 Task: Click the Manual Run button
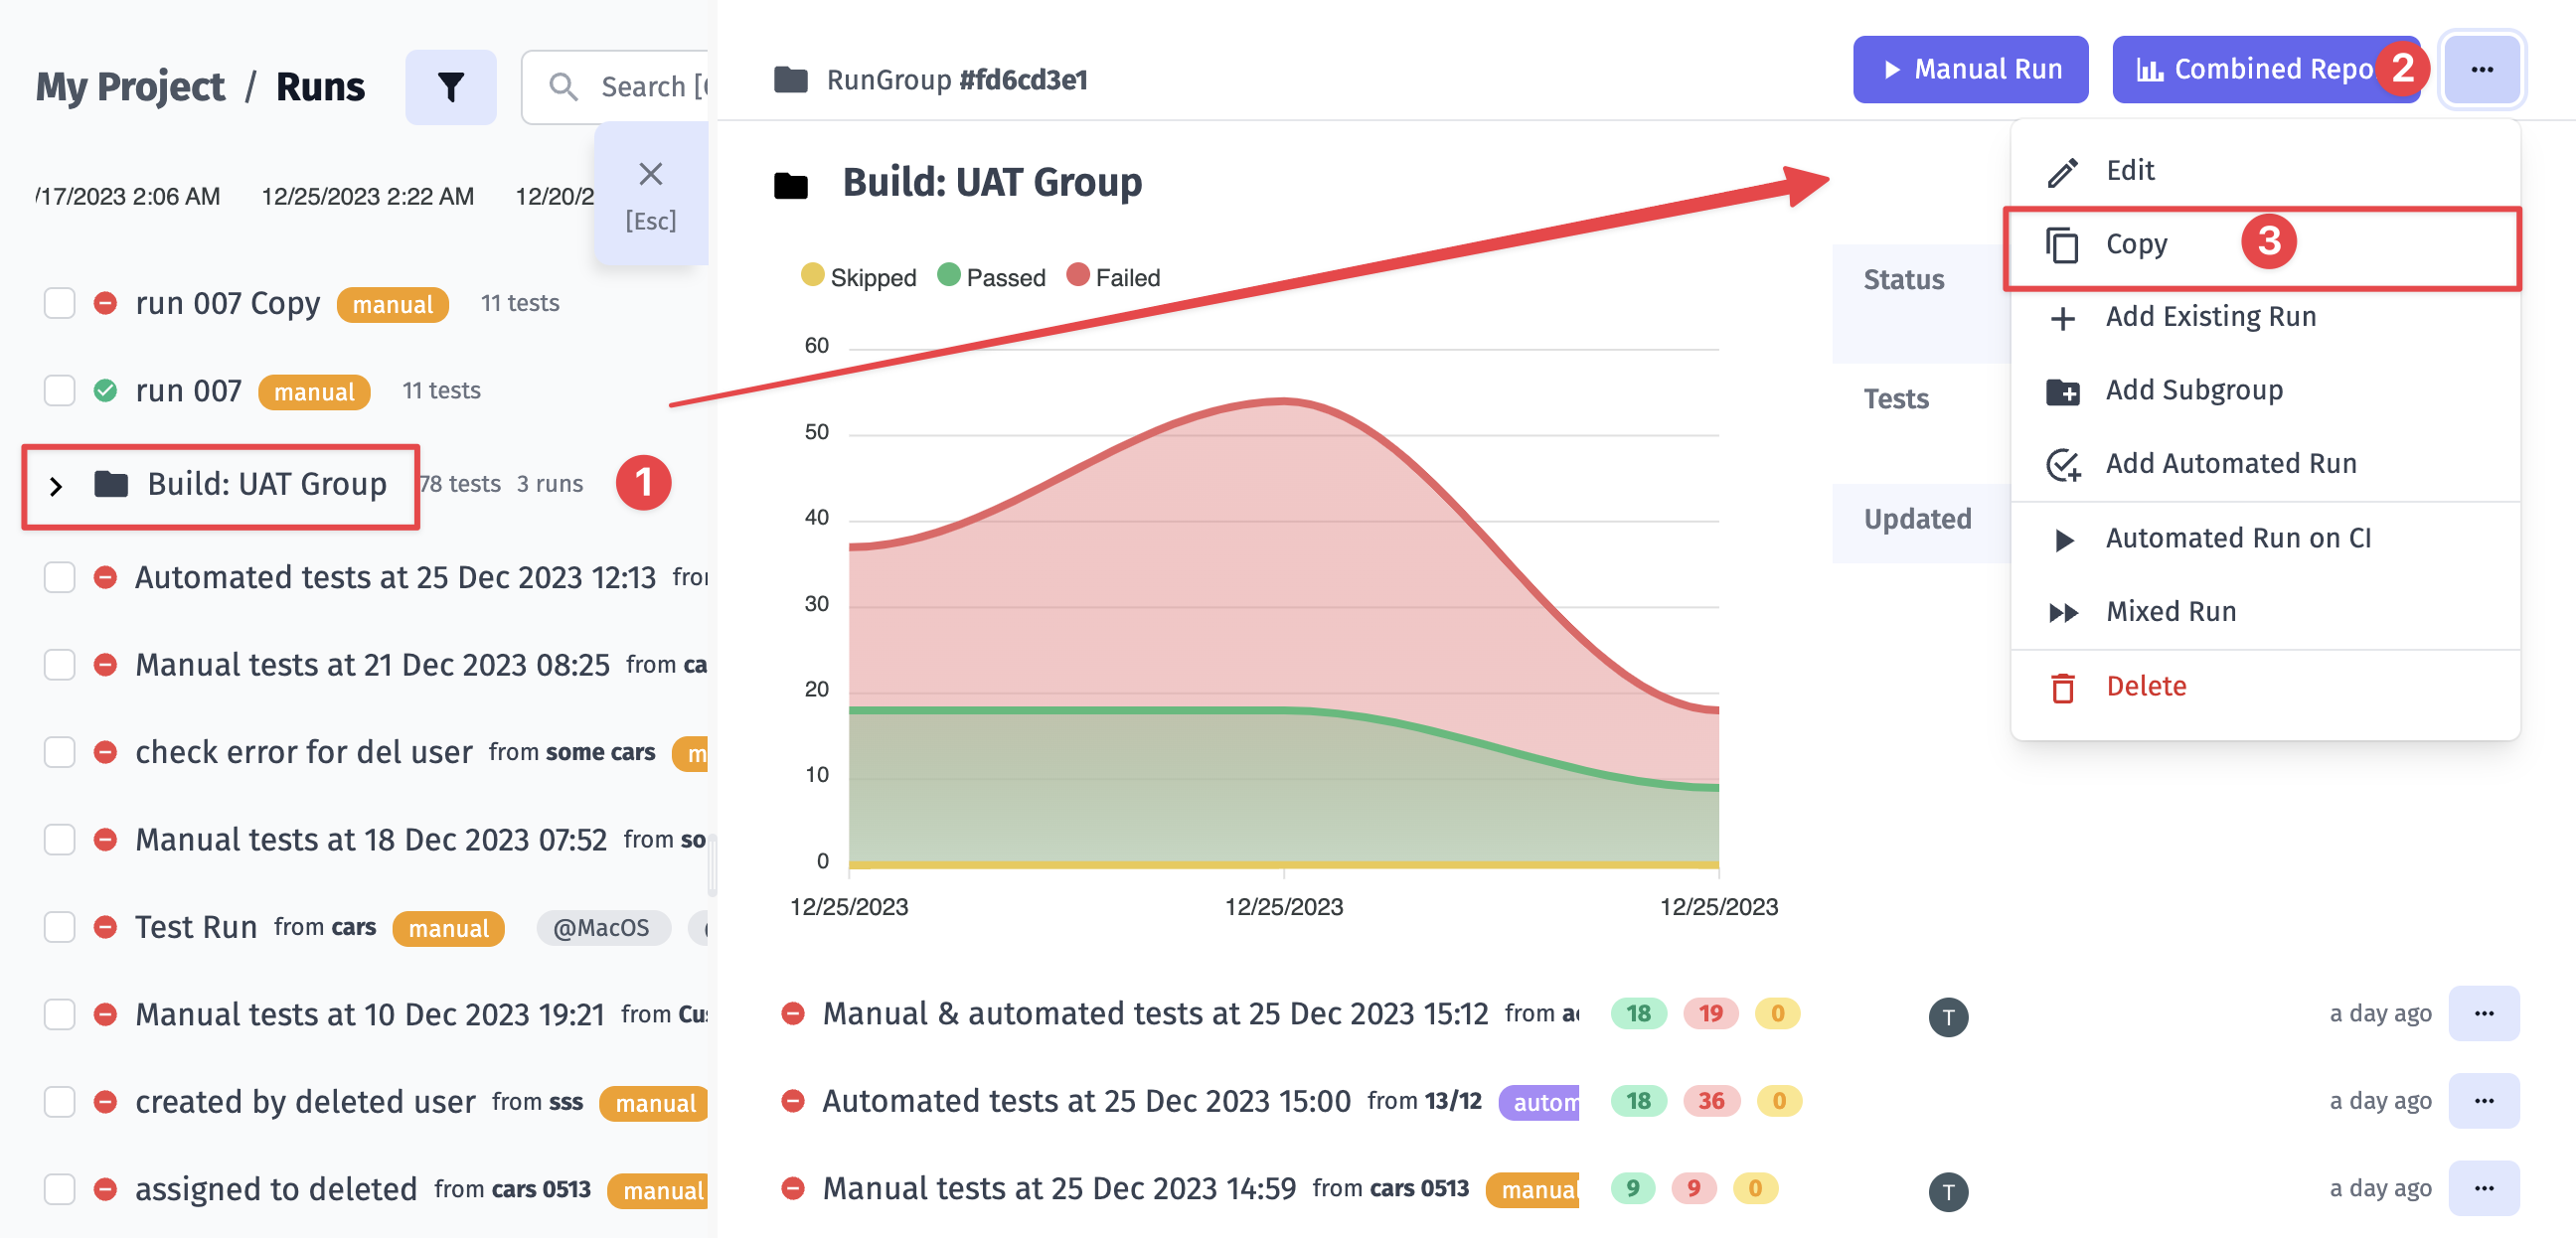(1970, 69)
